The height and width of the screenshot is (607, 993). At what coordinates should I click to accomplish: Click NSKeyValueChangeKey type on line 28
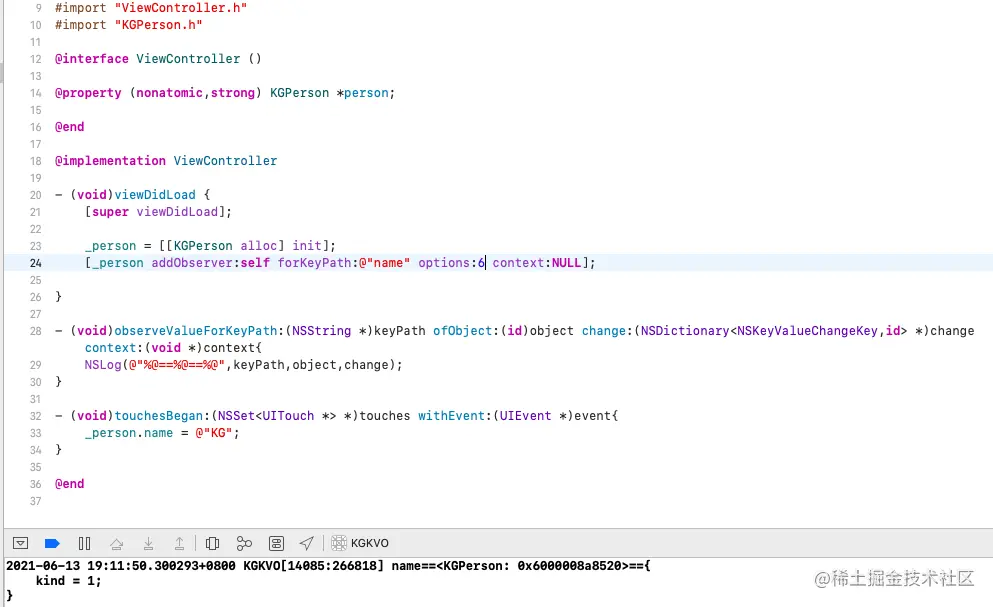(x=807, y=331)
